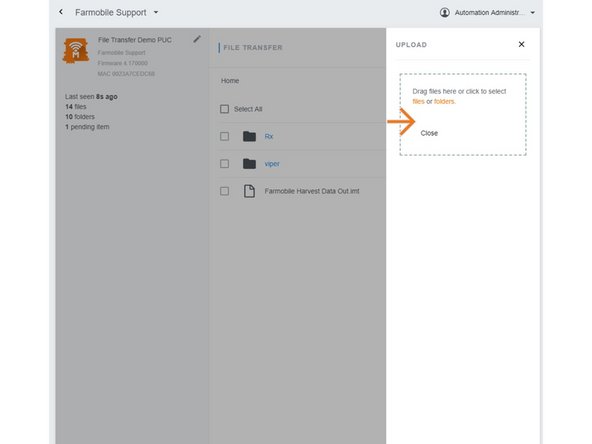The width and height of the screenshot is (592, 444).
Task: Click the Automation Administrator user name
Action: pos(489,13)
